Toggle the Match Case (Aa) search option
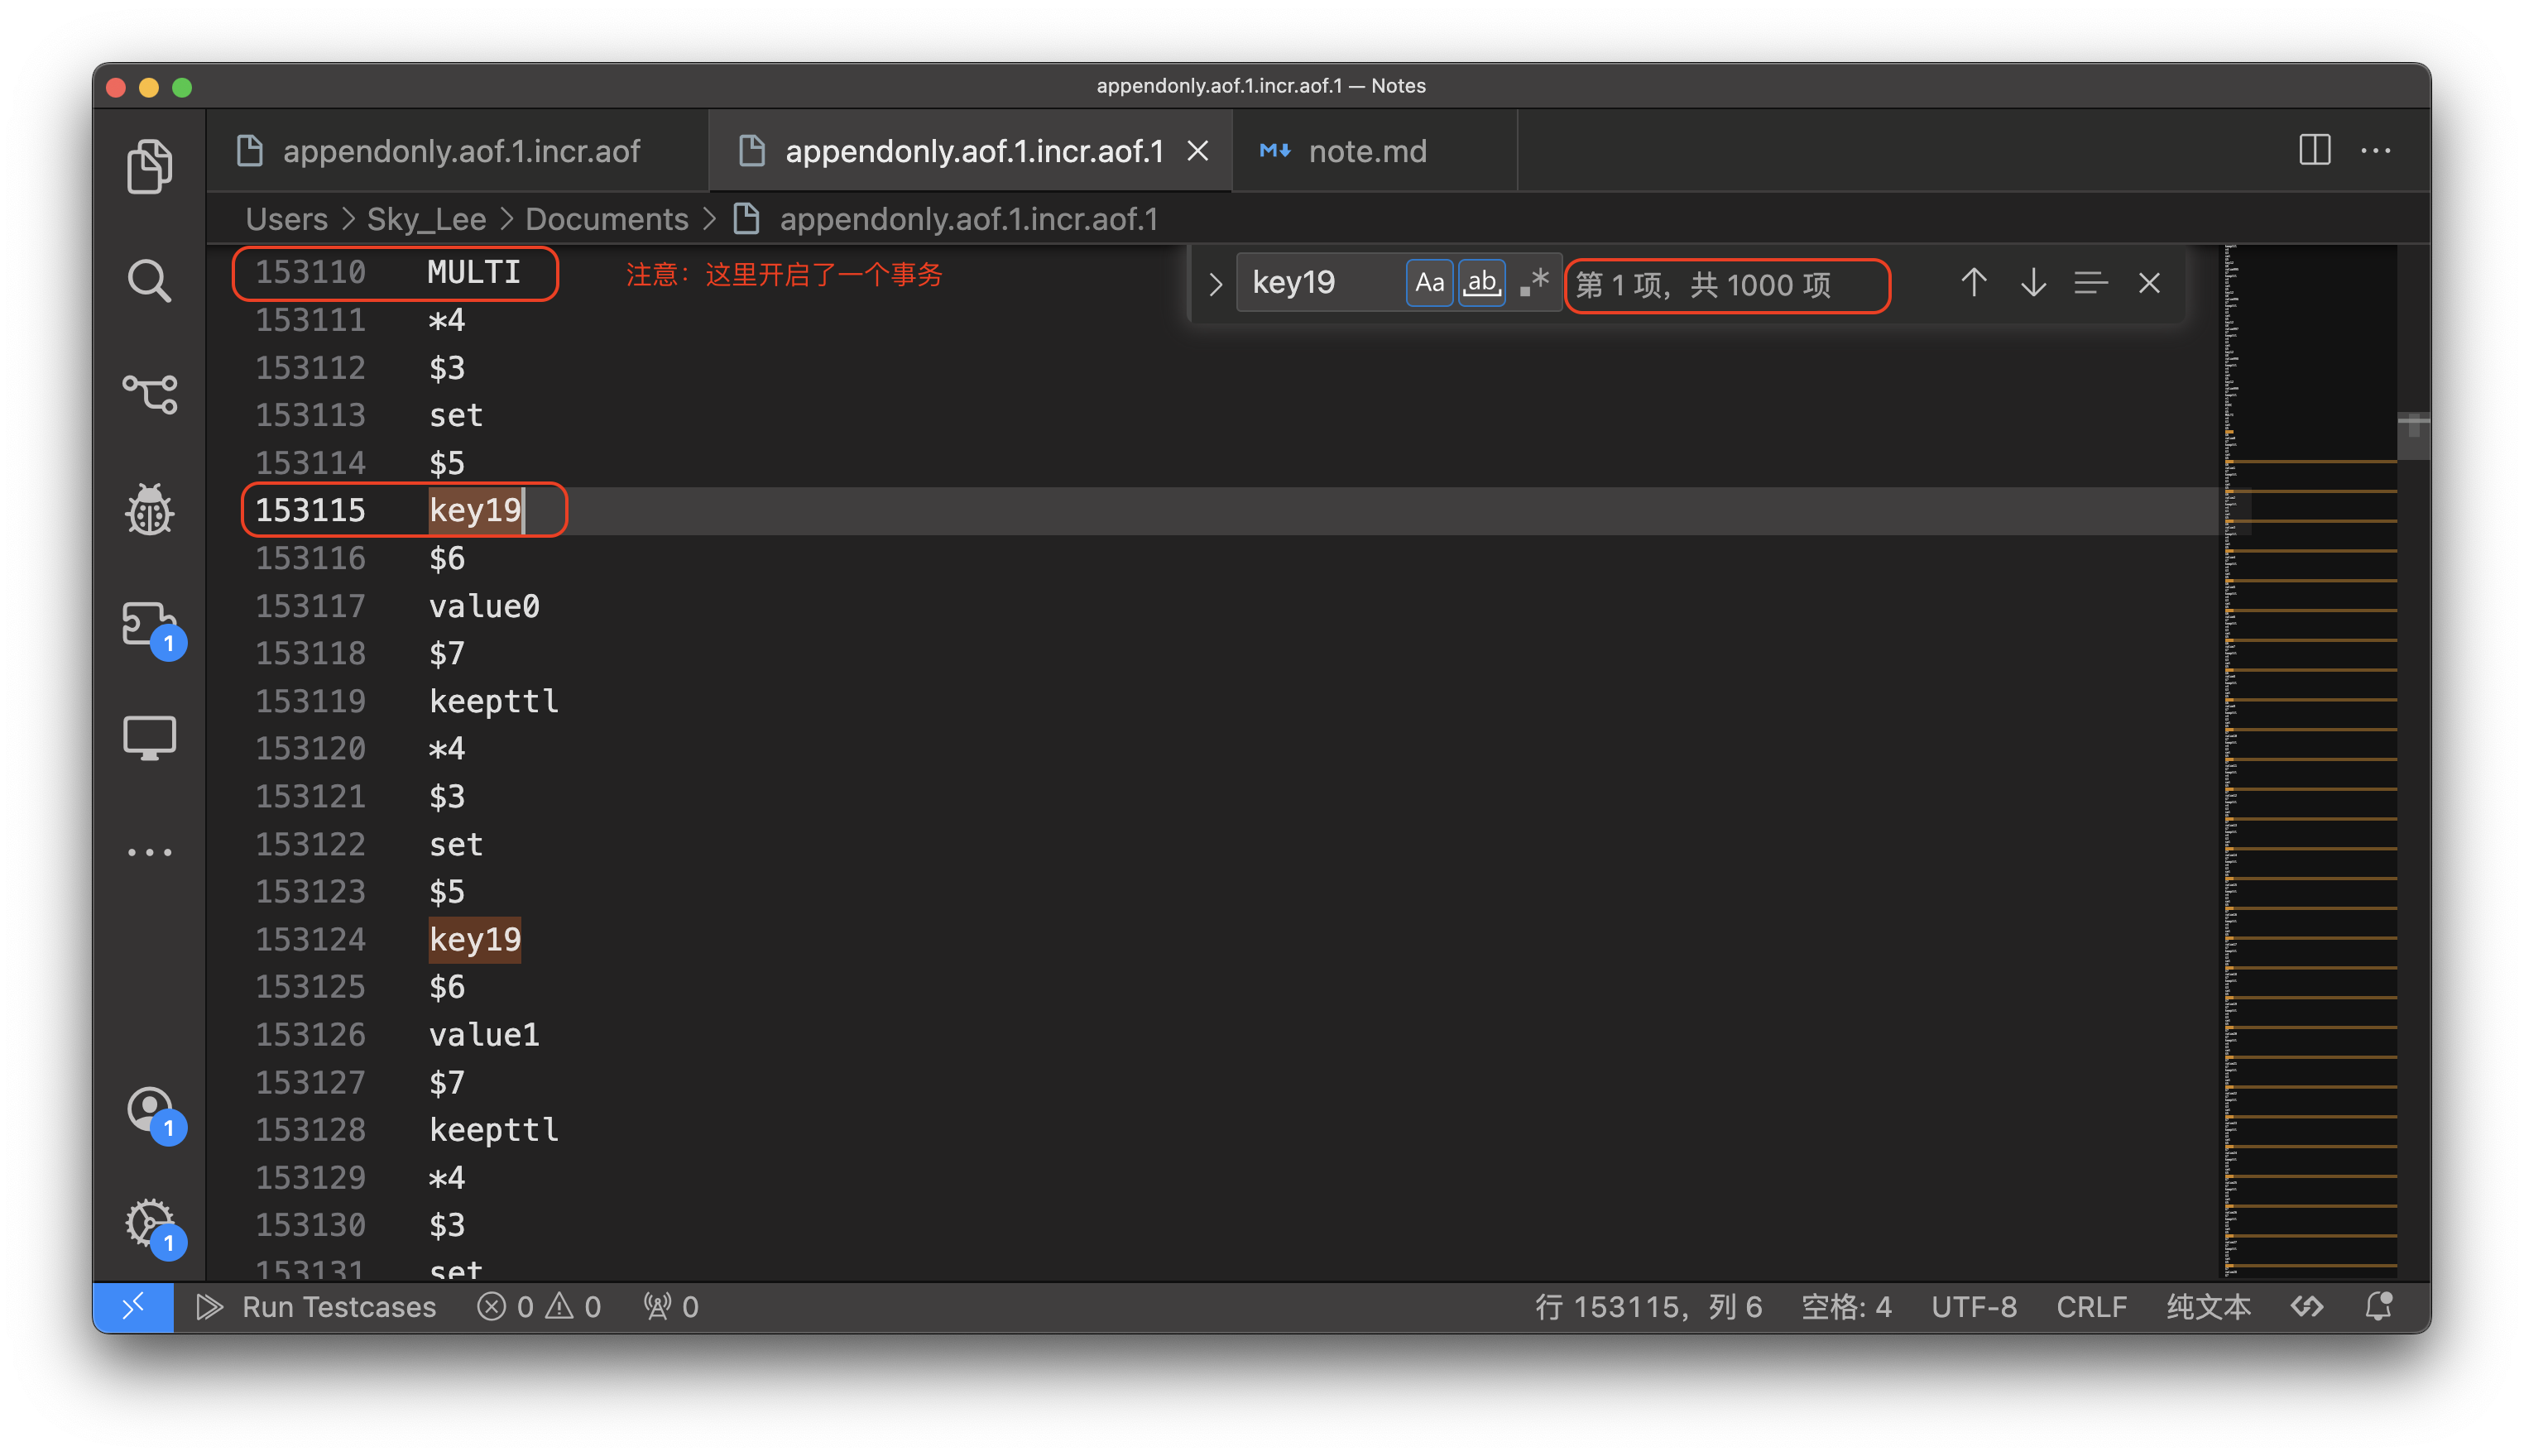This screenshot has width=2524, height=1456. (x=1429, y=283)
